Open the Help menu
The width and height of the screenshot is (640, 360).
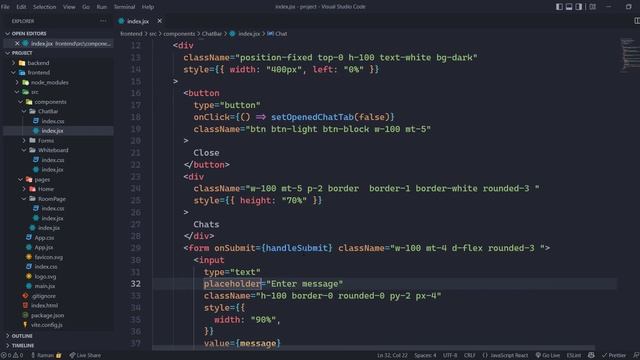coord(148,7)
